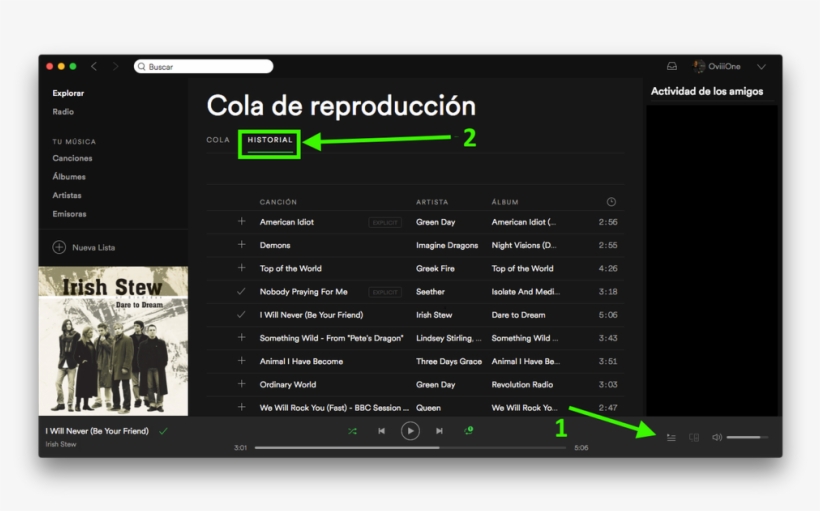Open the playback queue icon
Viewport: 820px width, 511px height.
[671, 437]
